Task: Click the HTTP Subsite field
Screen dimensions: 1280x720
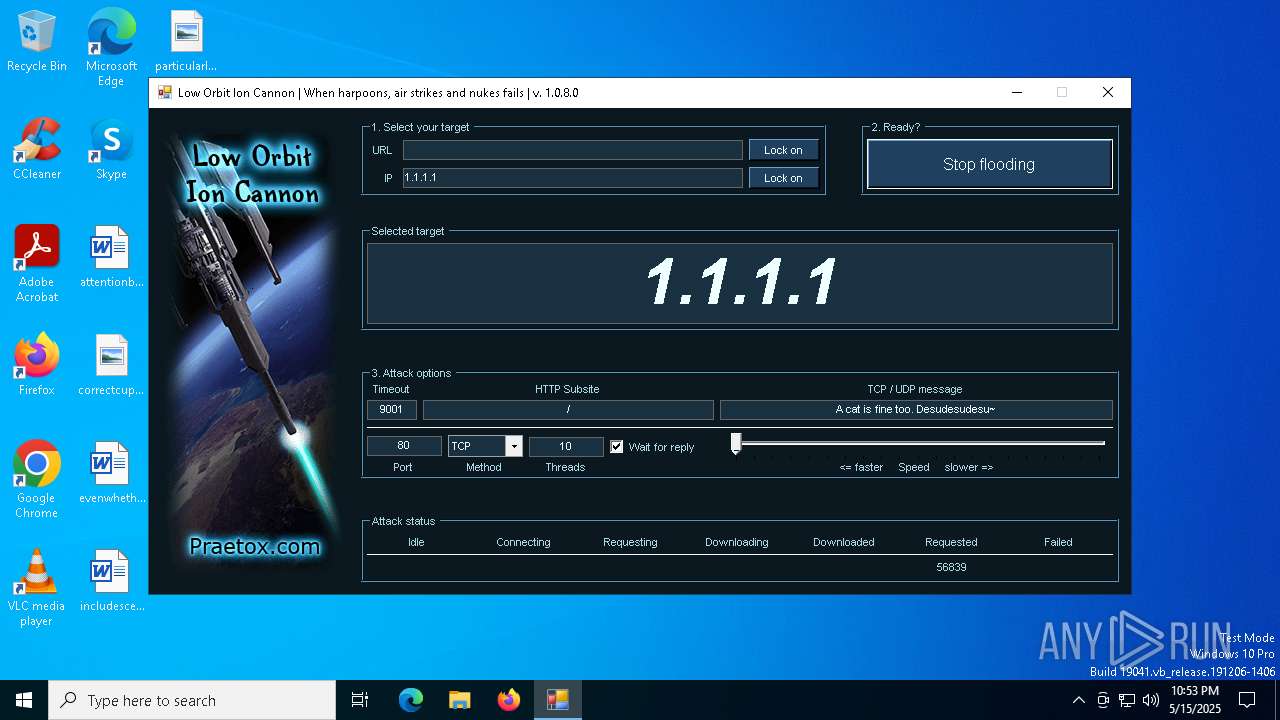Action: pos(568,410)
